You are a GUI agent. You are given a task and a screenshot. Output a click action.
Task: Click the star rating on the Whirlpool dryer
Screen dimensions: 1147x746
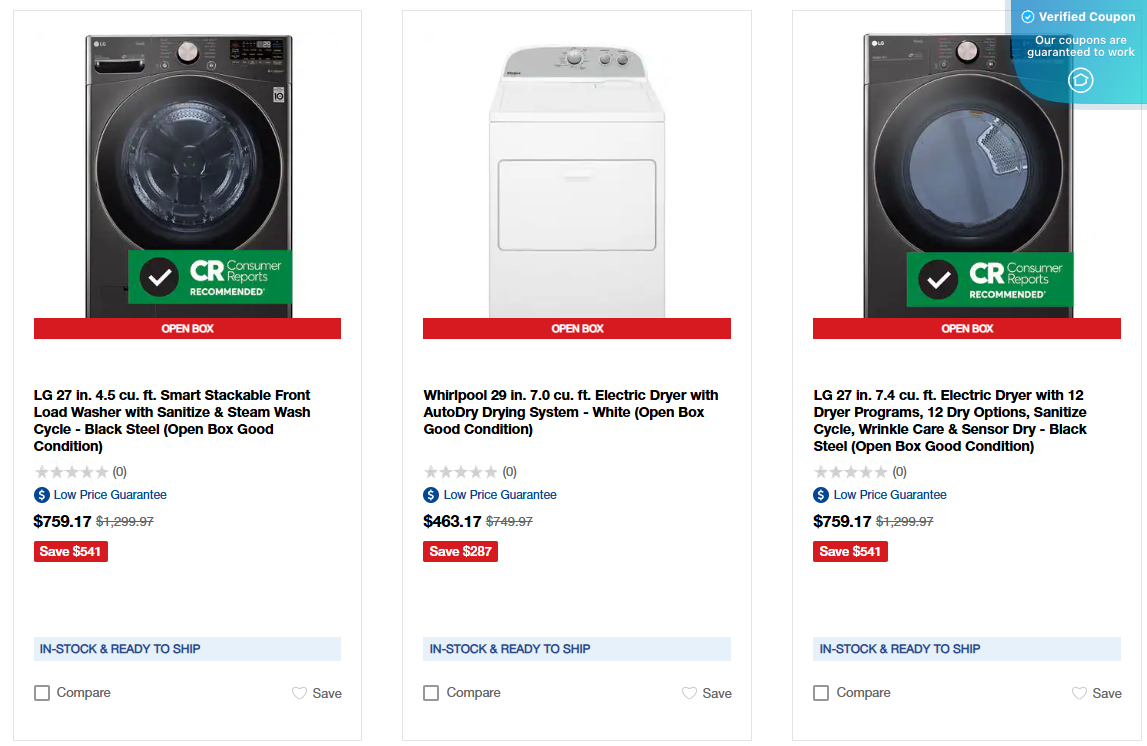(x=461, y=471)
